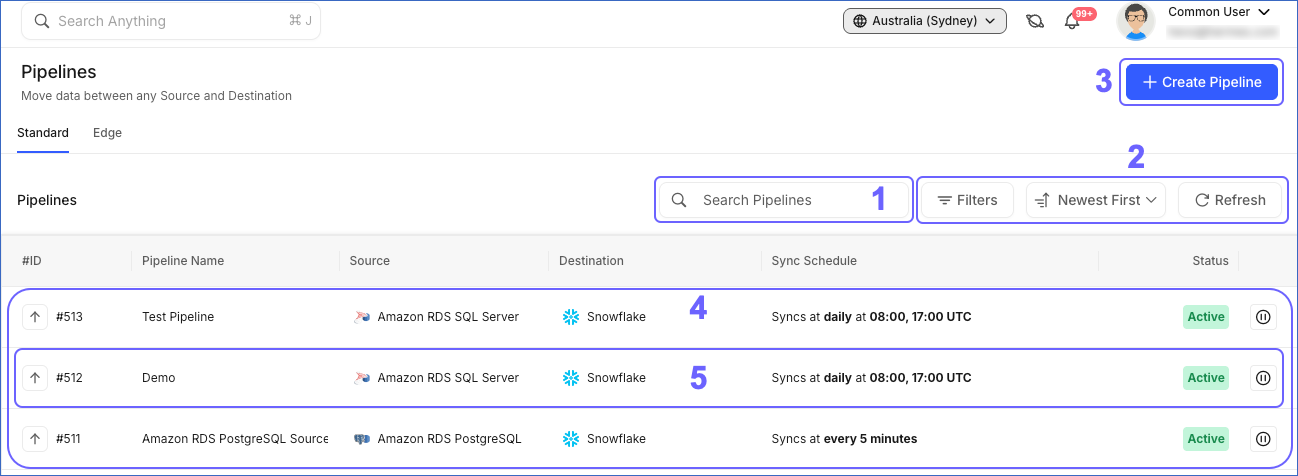The image size is (1298, 476).
Task: Click the magnifier icon in Search Pipelines
Action: (679, 200)
